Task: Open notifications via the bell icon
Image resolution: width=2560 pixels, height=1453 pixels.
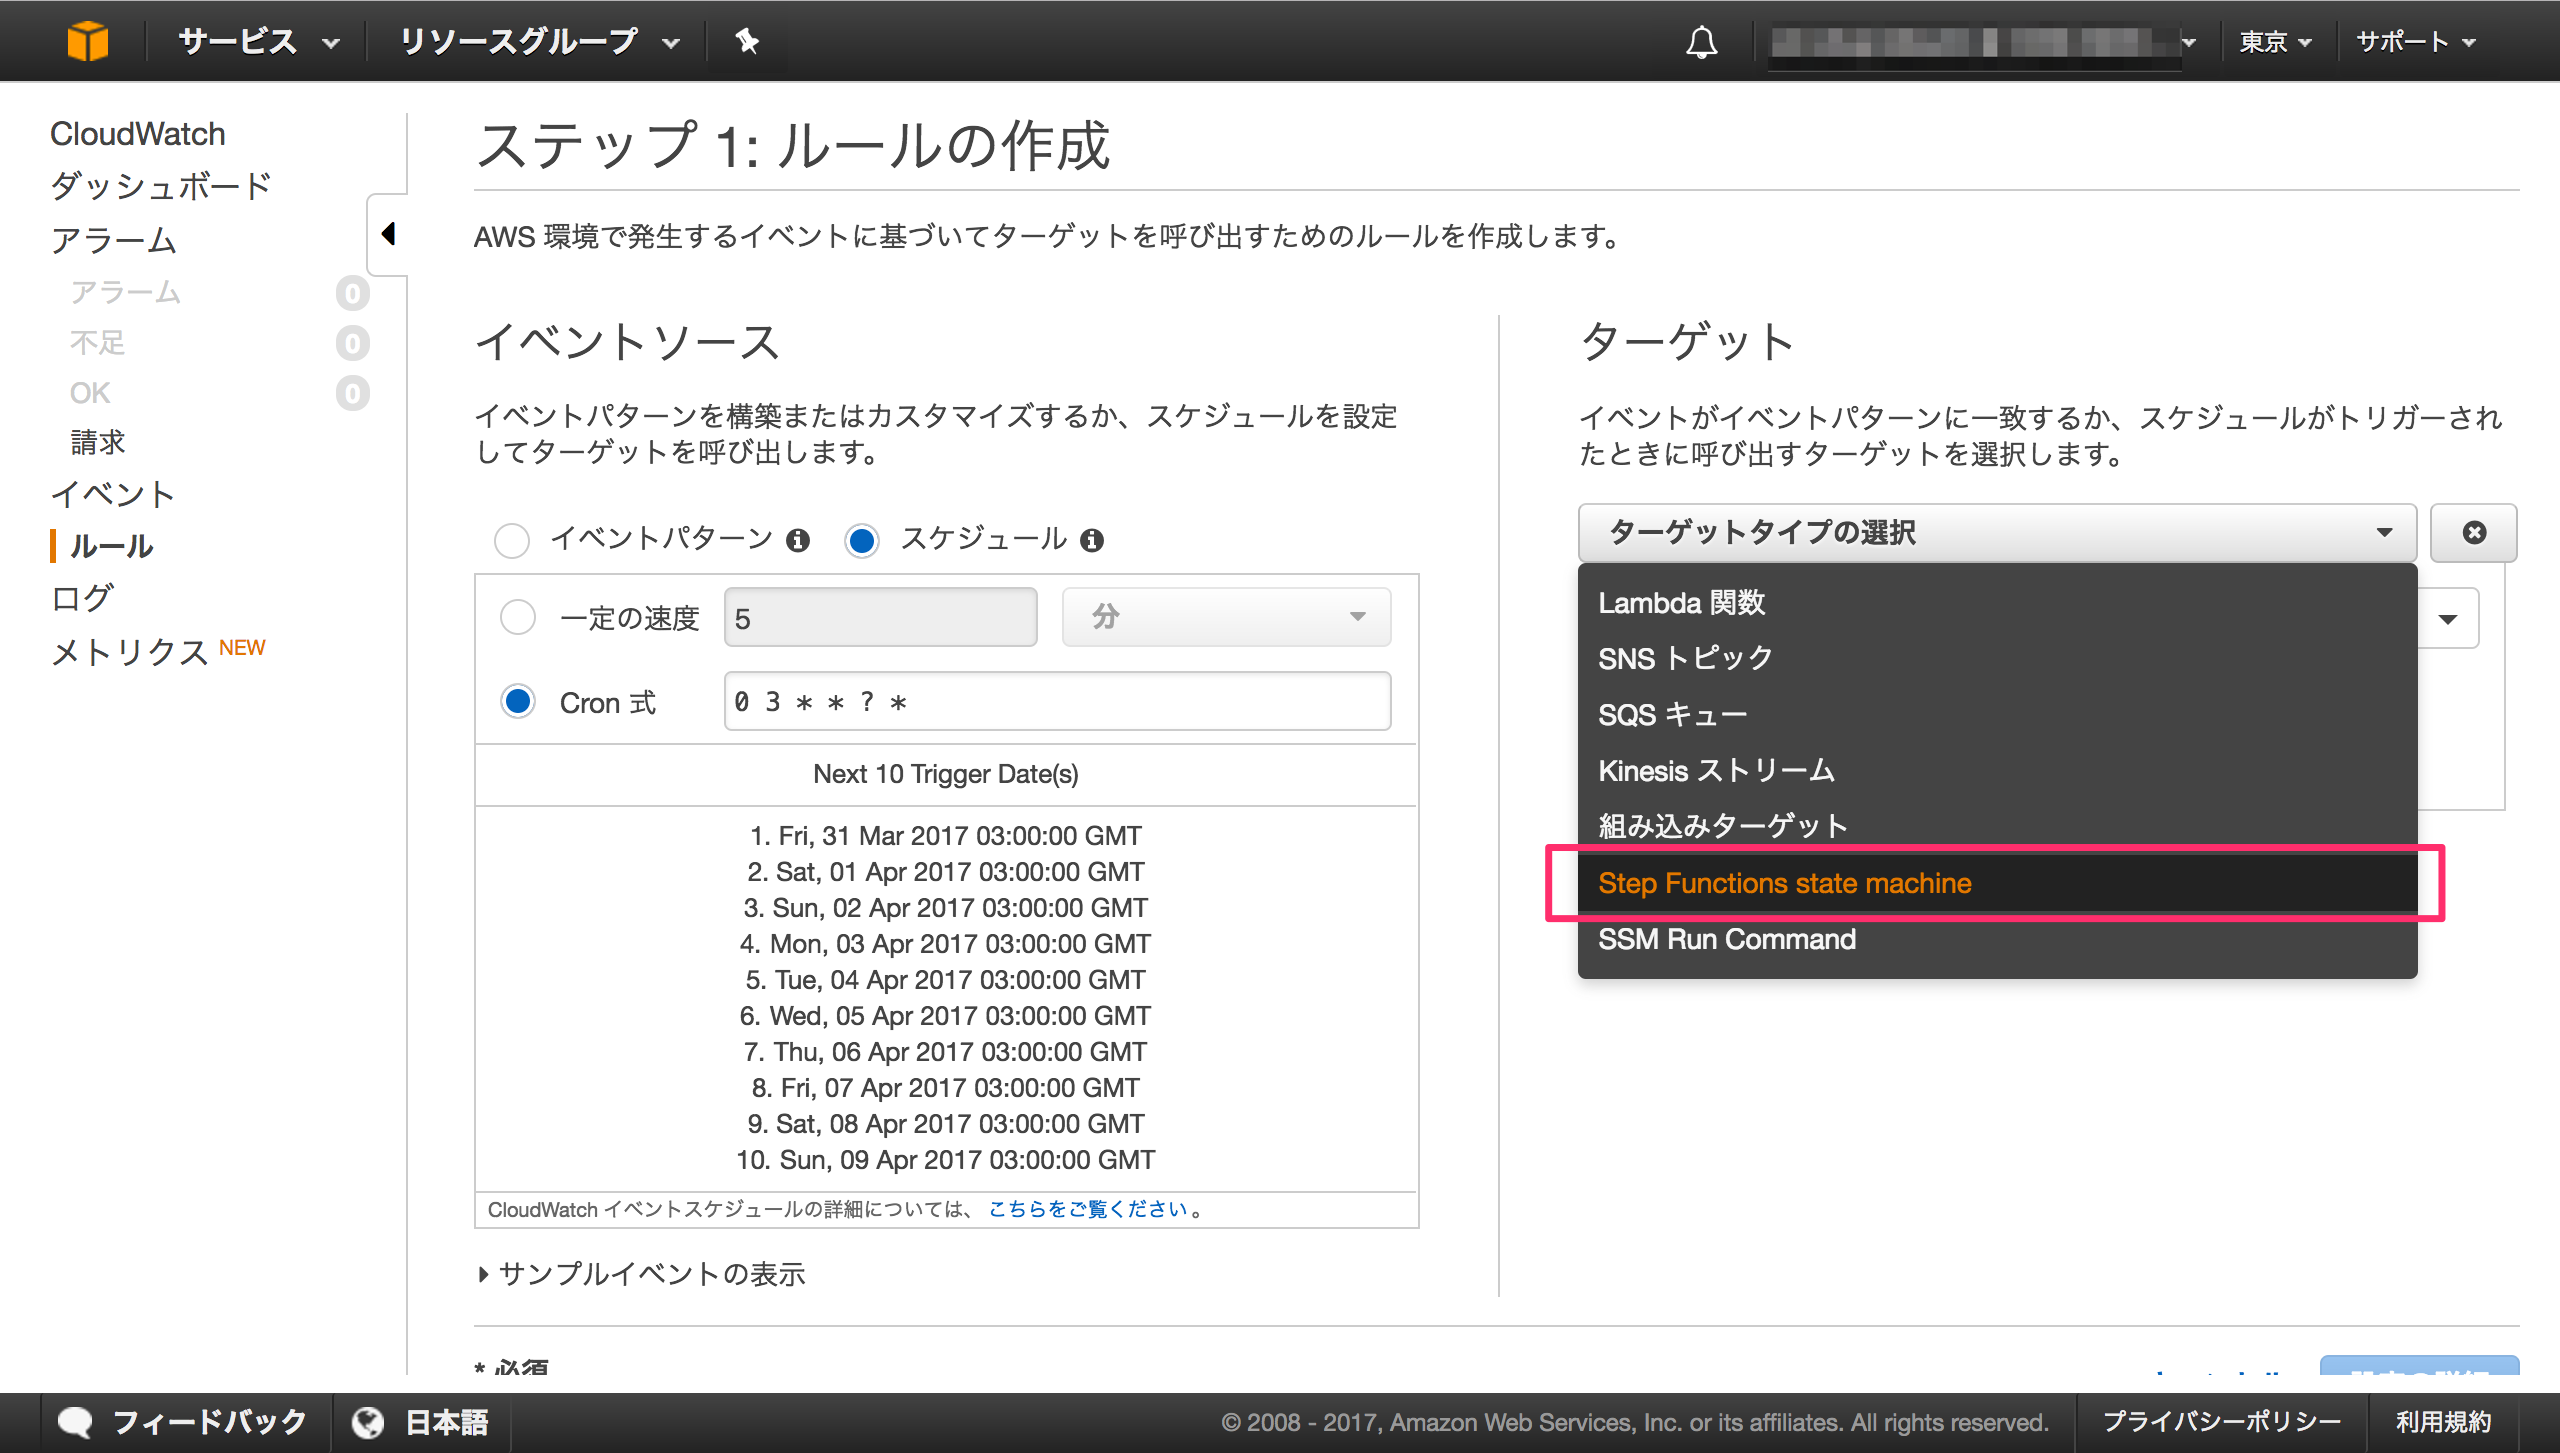Action: 1703,41
